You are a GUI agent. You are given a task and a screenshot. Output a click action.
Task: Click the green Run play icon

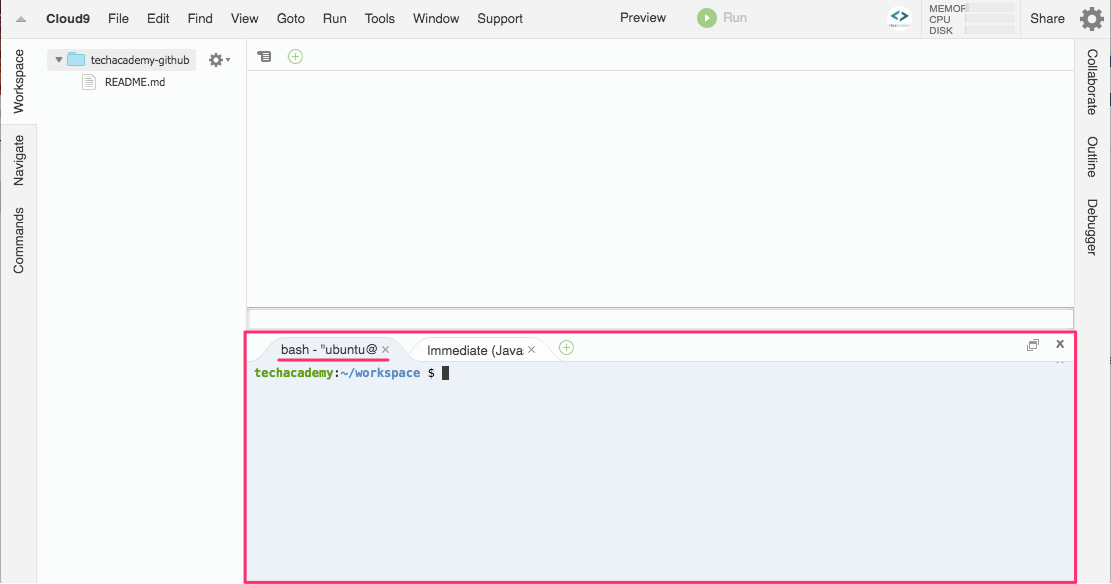tap(707, 18)
